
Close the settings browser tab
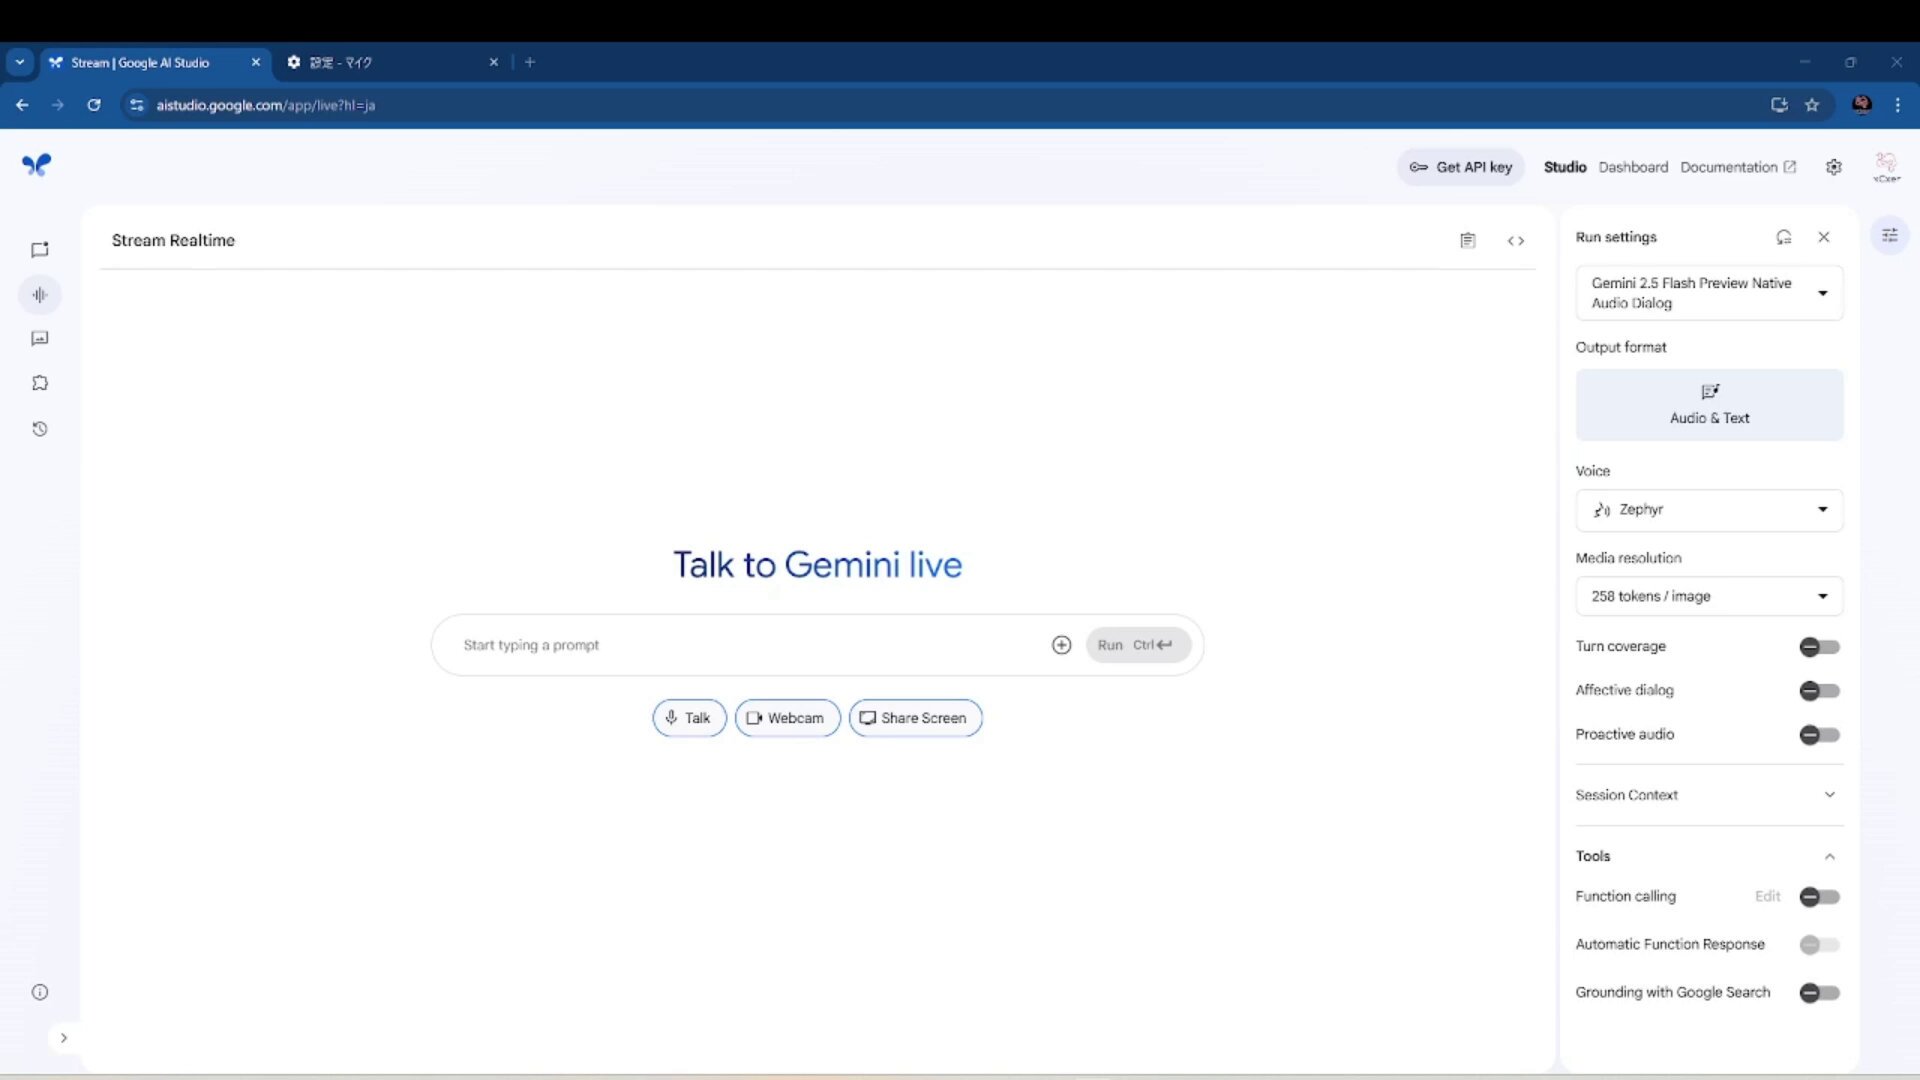tap(494, 62)
